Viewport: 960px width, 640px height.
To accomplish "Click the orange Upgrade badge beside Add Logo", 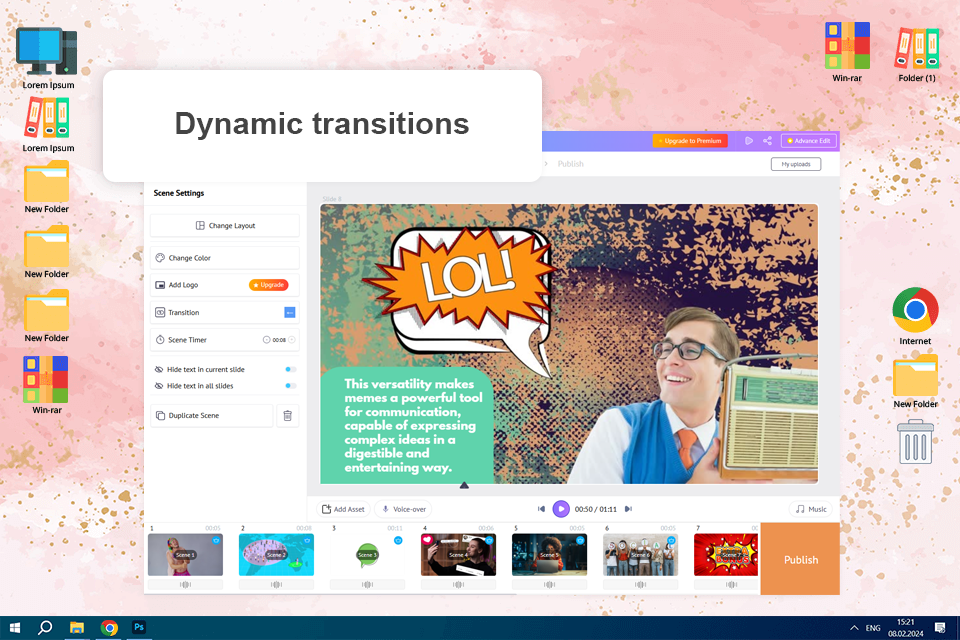I will pos(268,285).
